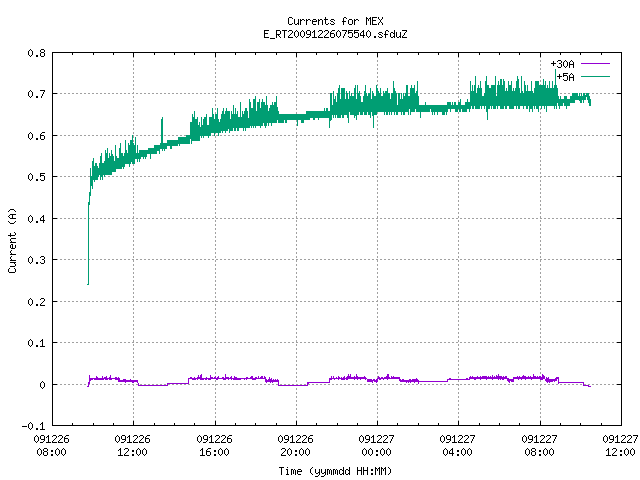Click the y-axis tick label 0.2
The height and width of the screenshot is (480, 640).
coord(36,302)
